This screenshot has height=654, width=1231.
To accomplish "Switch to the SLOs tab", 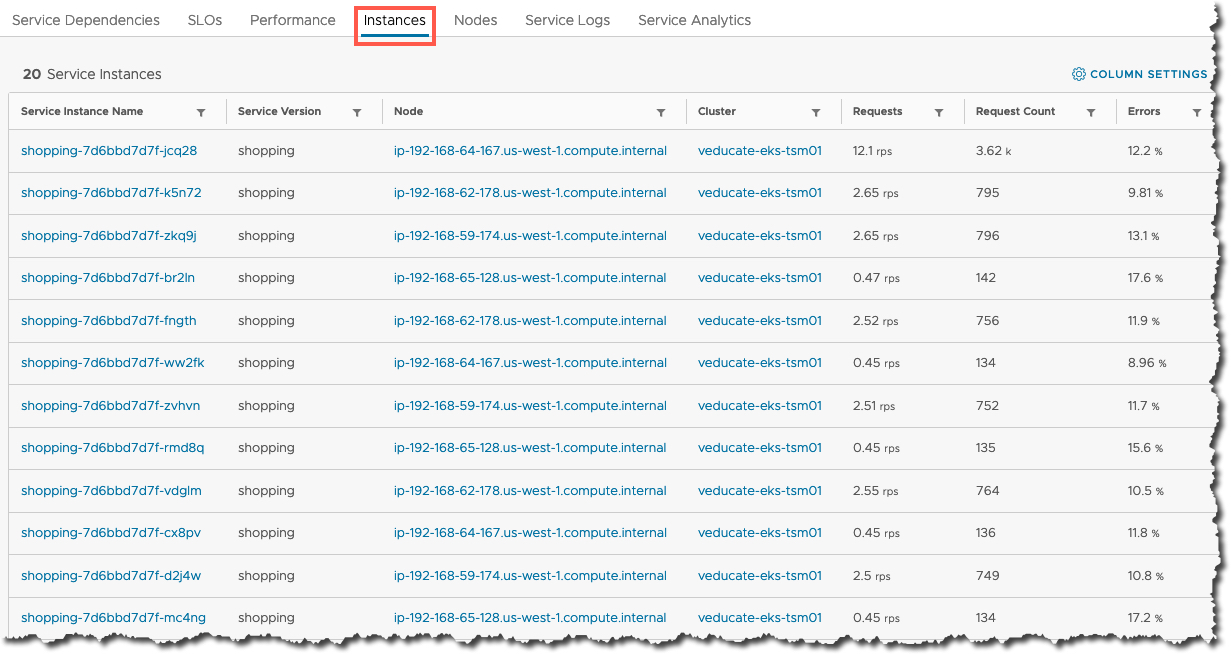I will [x=205, y=20].
